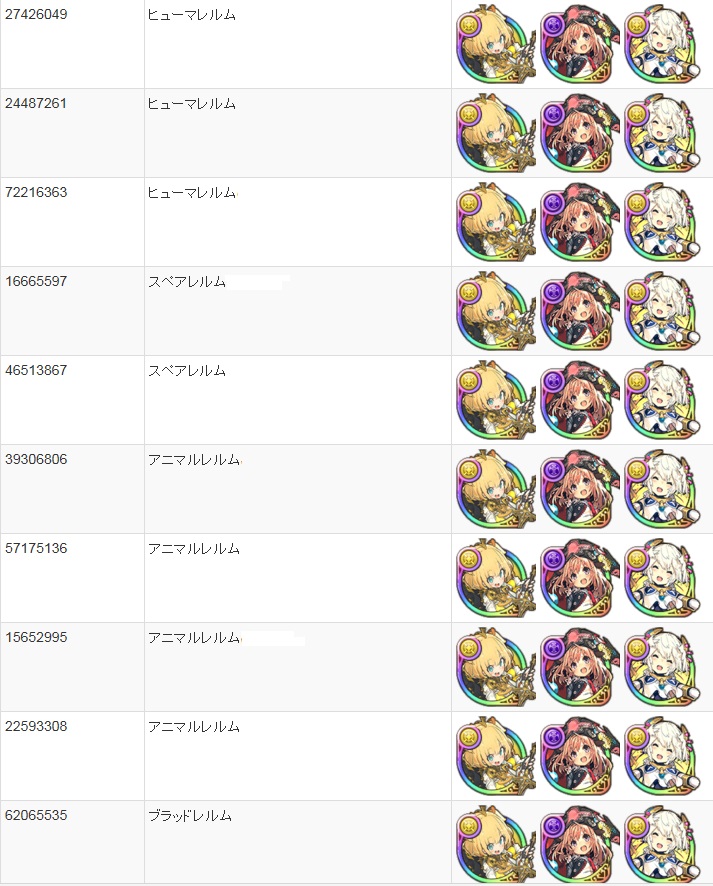Click white-haired character icon in row 72216363

coord(663,223)
